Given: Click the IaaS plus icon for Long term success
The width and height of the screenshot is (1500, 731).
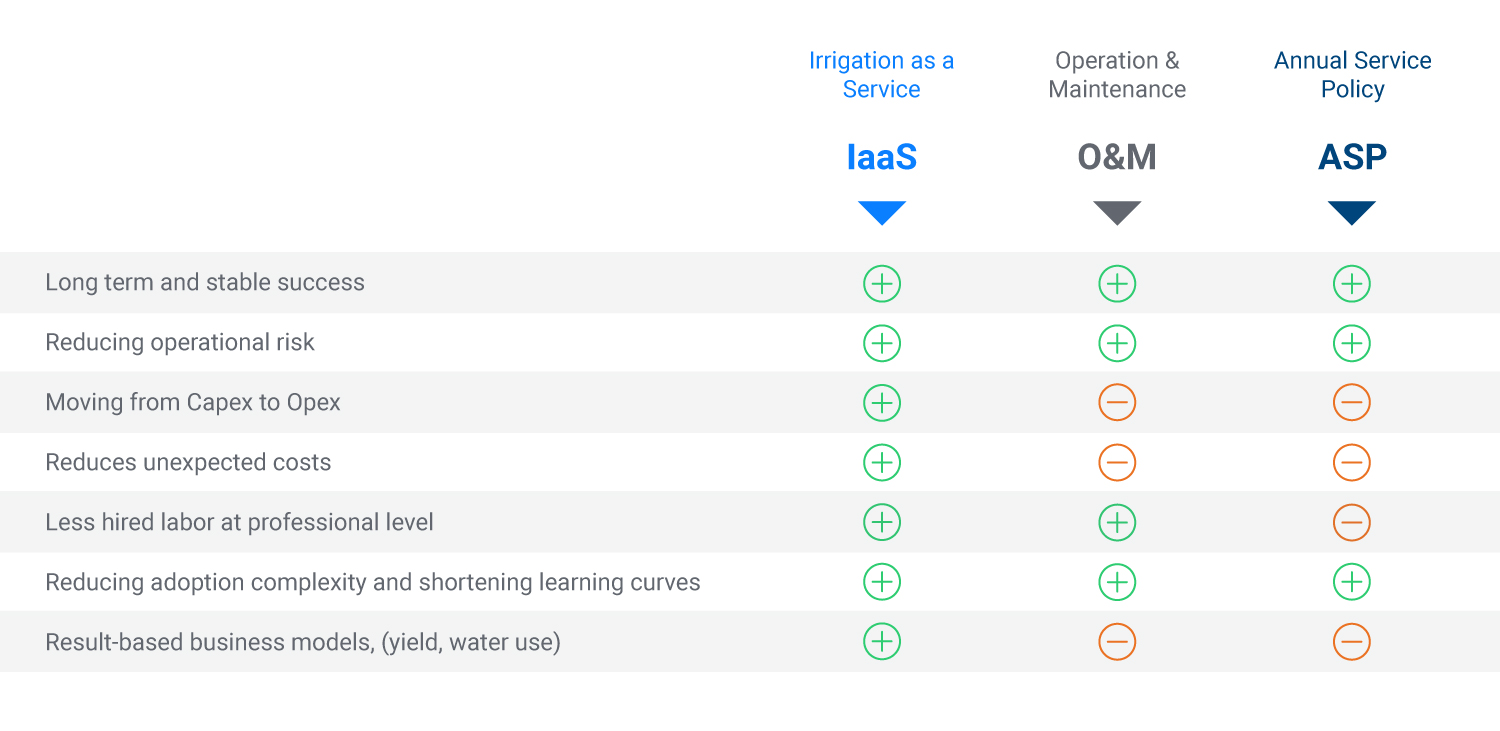Looking at the screenshot, I should (881, 284).
